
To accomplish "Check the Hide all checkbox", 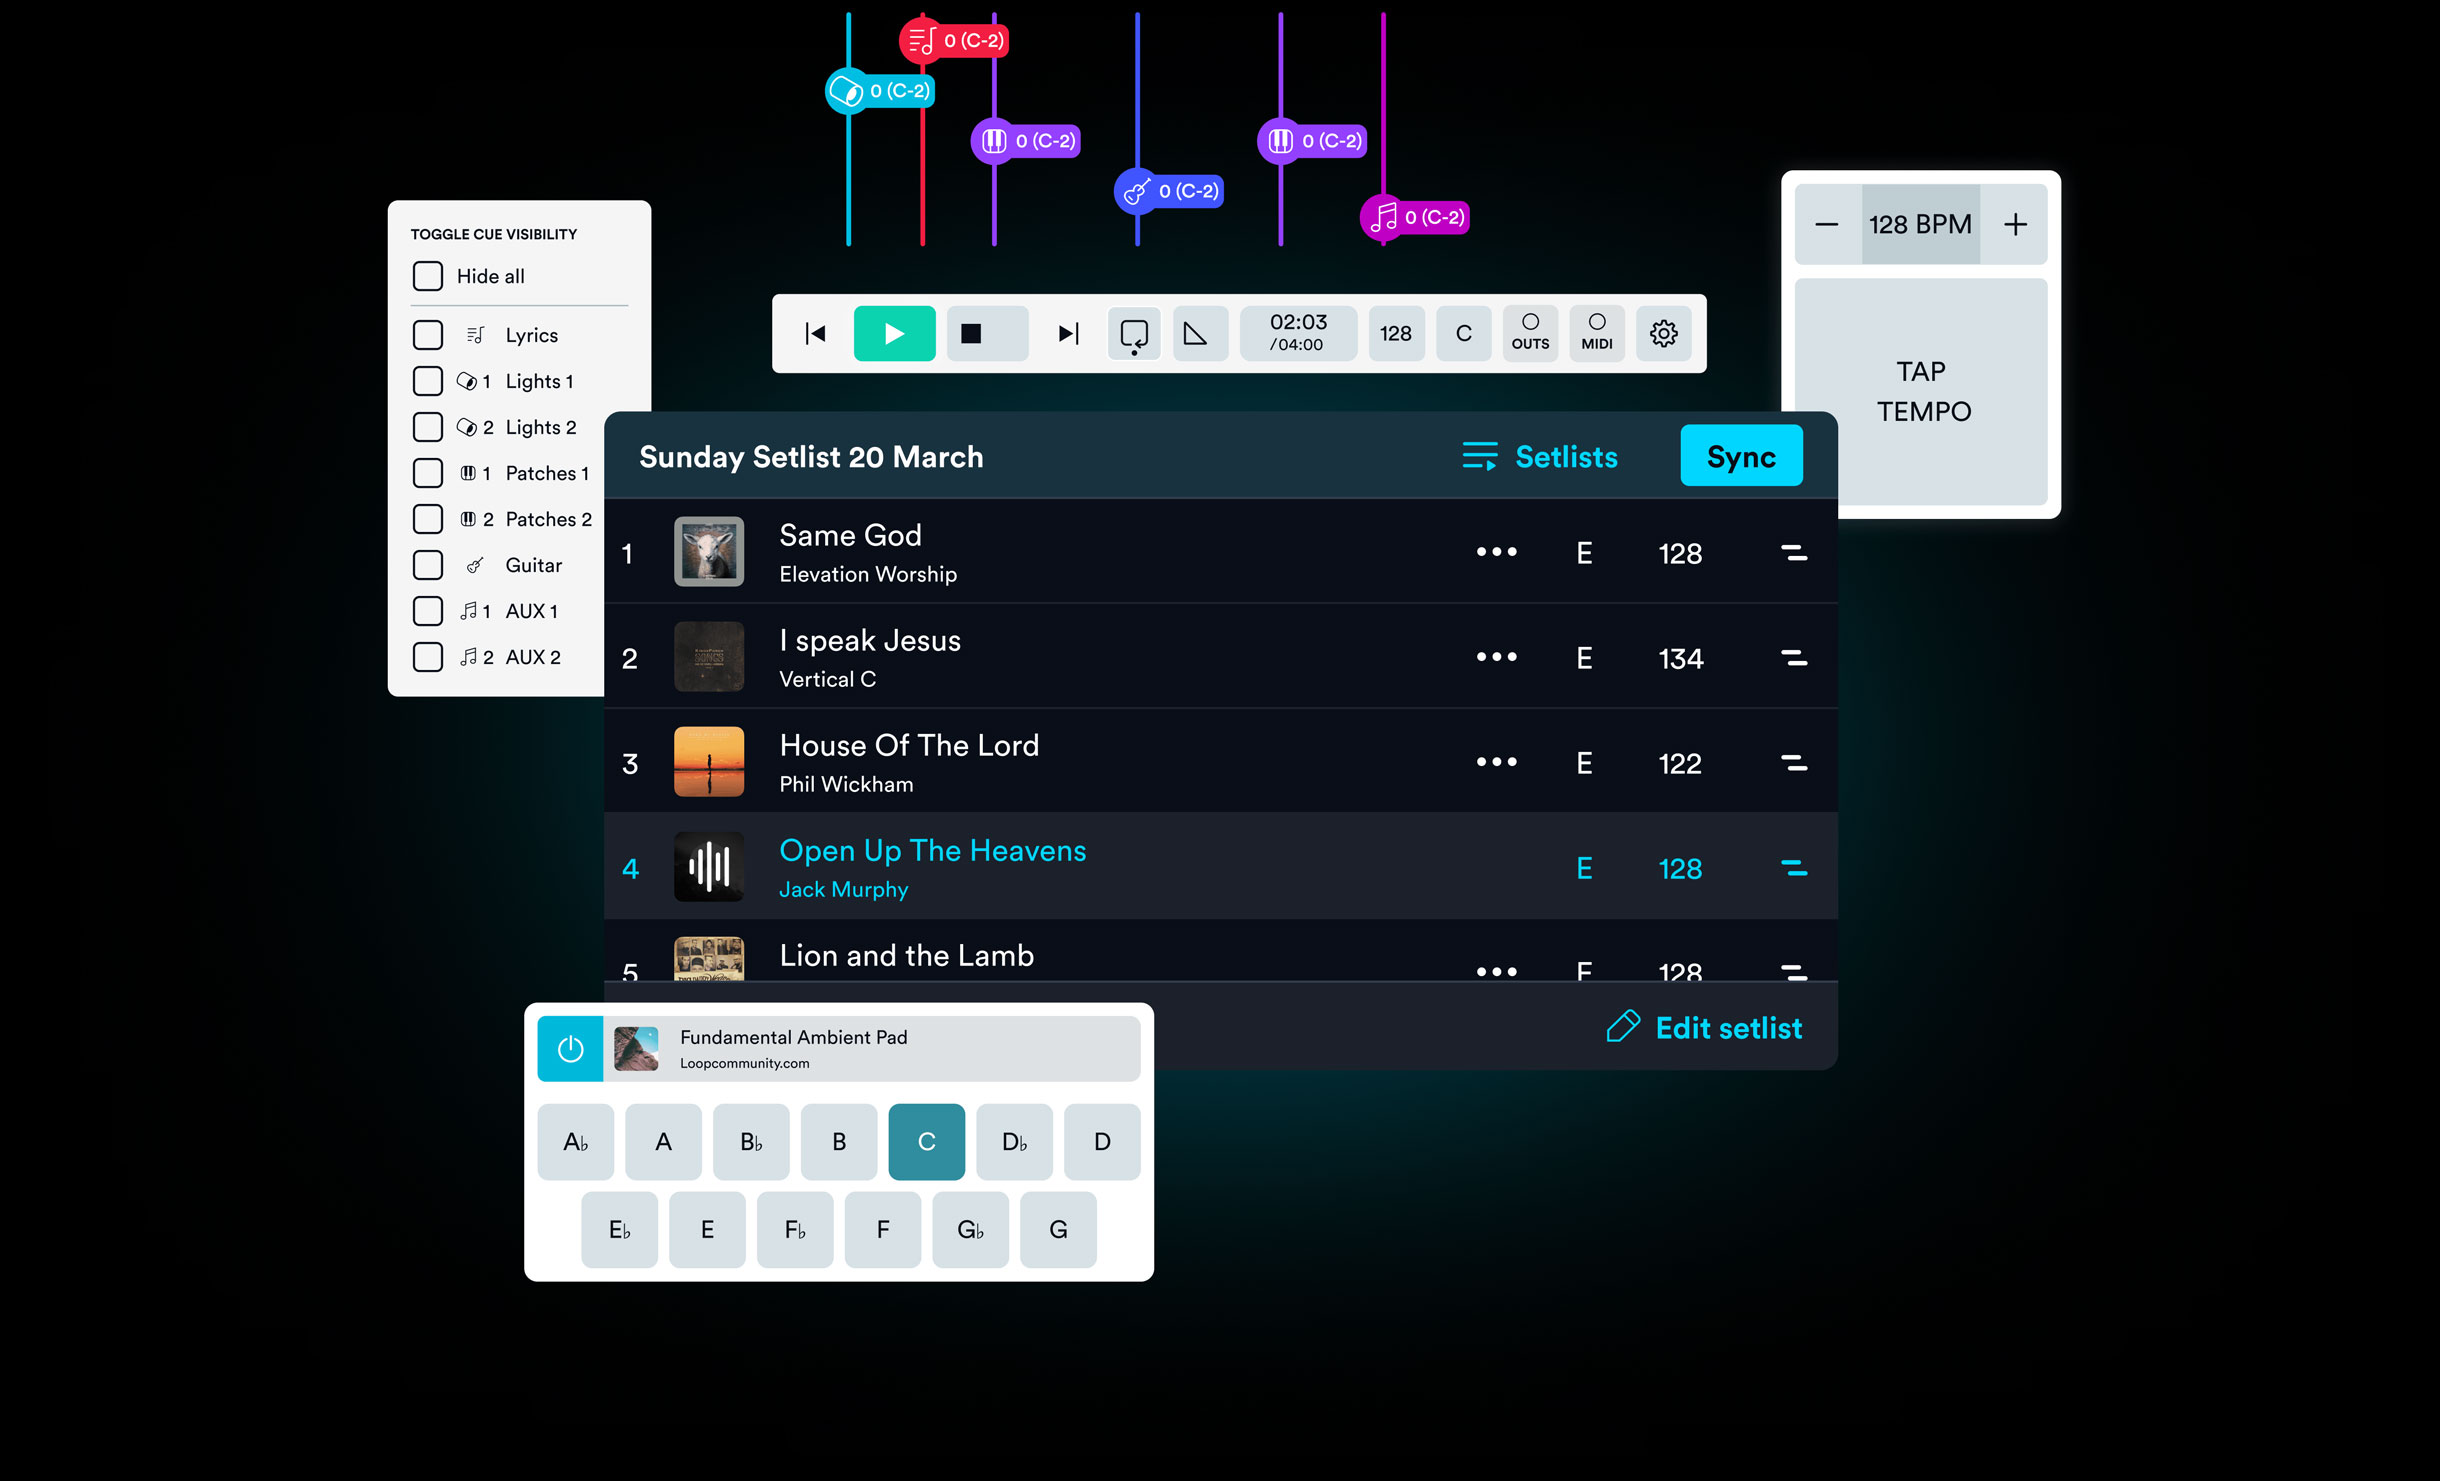I will (428, 277).
